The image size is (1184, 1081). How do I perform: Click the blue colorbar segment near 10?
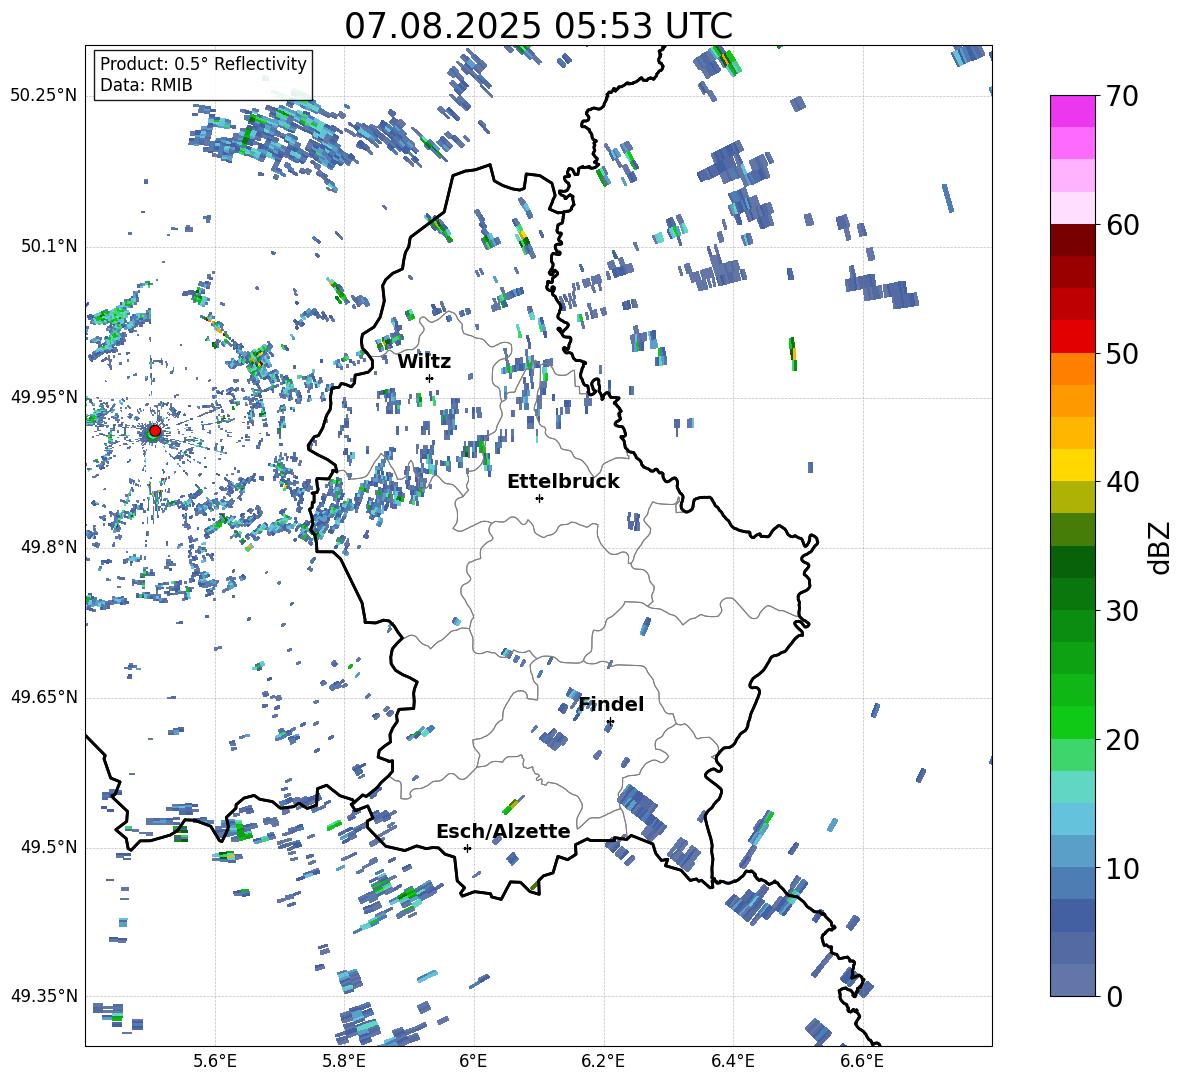pos(1072,883)
